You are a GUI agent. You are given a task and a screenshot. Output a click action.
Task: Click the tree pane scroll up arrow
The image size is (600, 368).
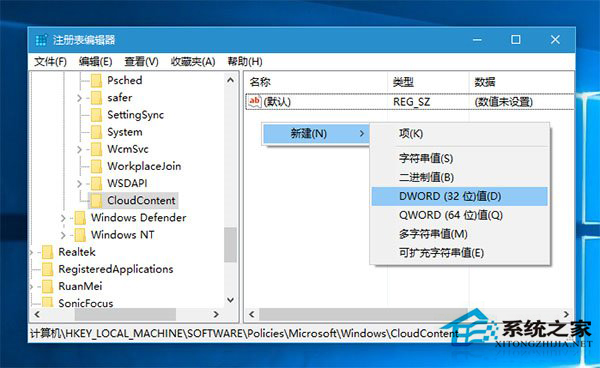[x=230, y=80]
